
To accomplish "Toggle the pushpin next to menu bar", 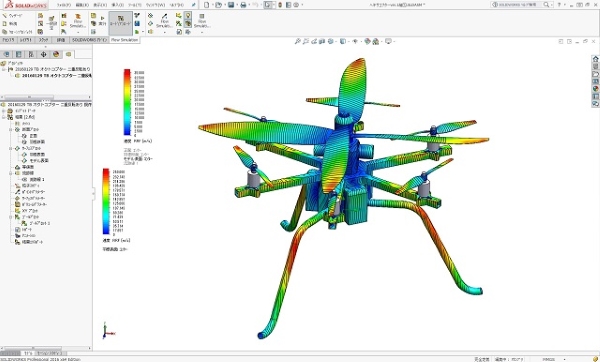I will [194, 5].
